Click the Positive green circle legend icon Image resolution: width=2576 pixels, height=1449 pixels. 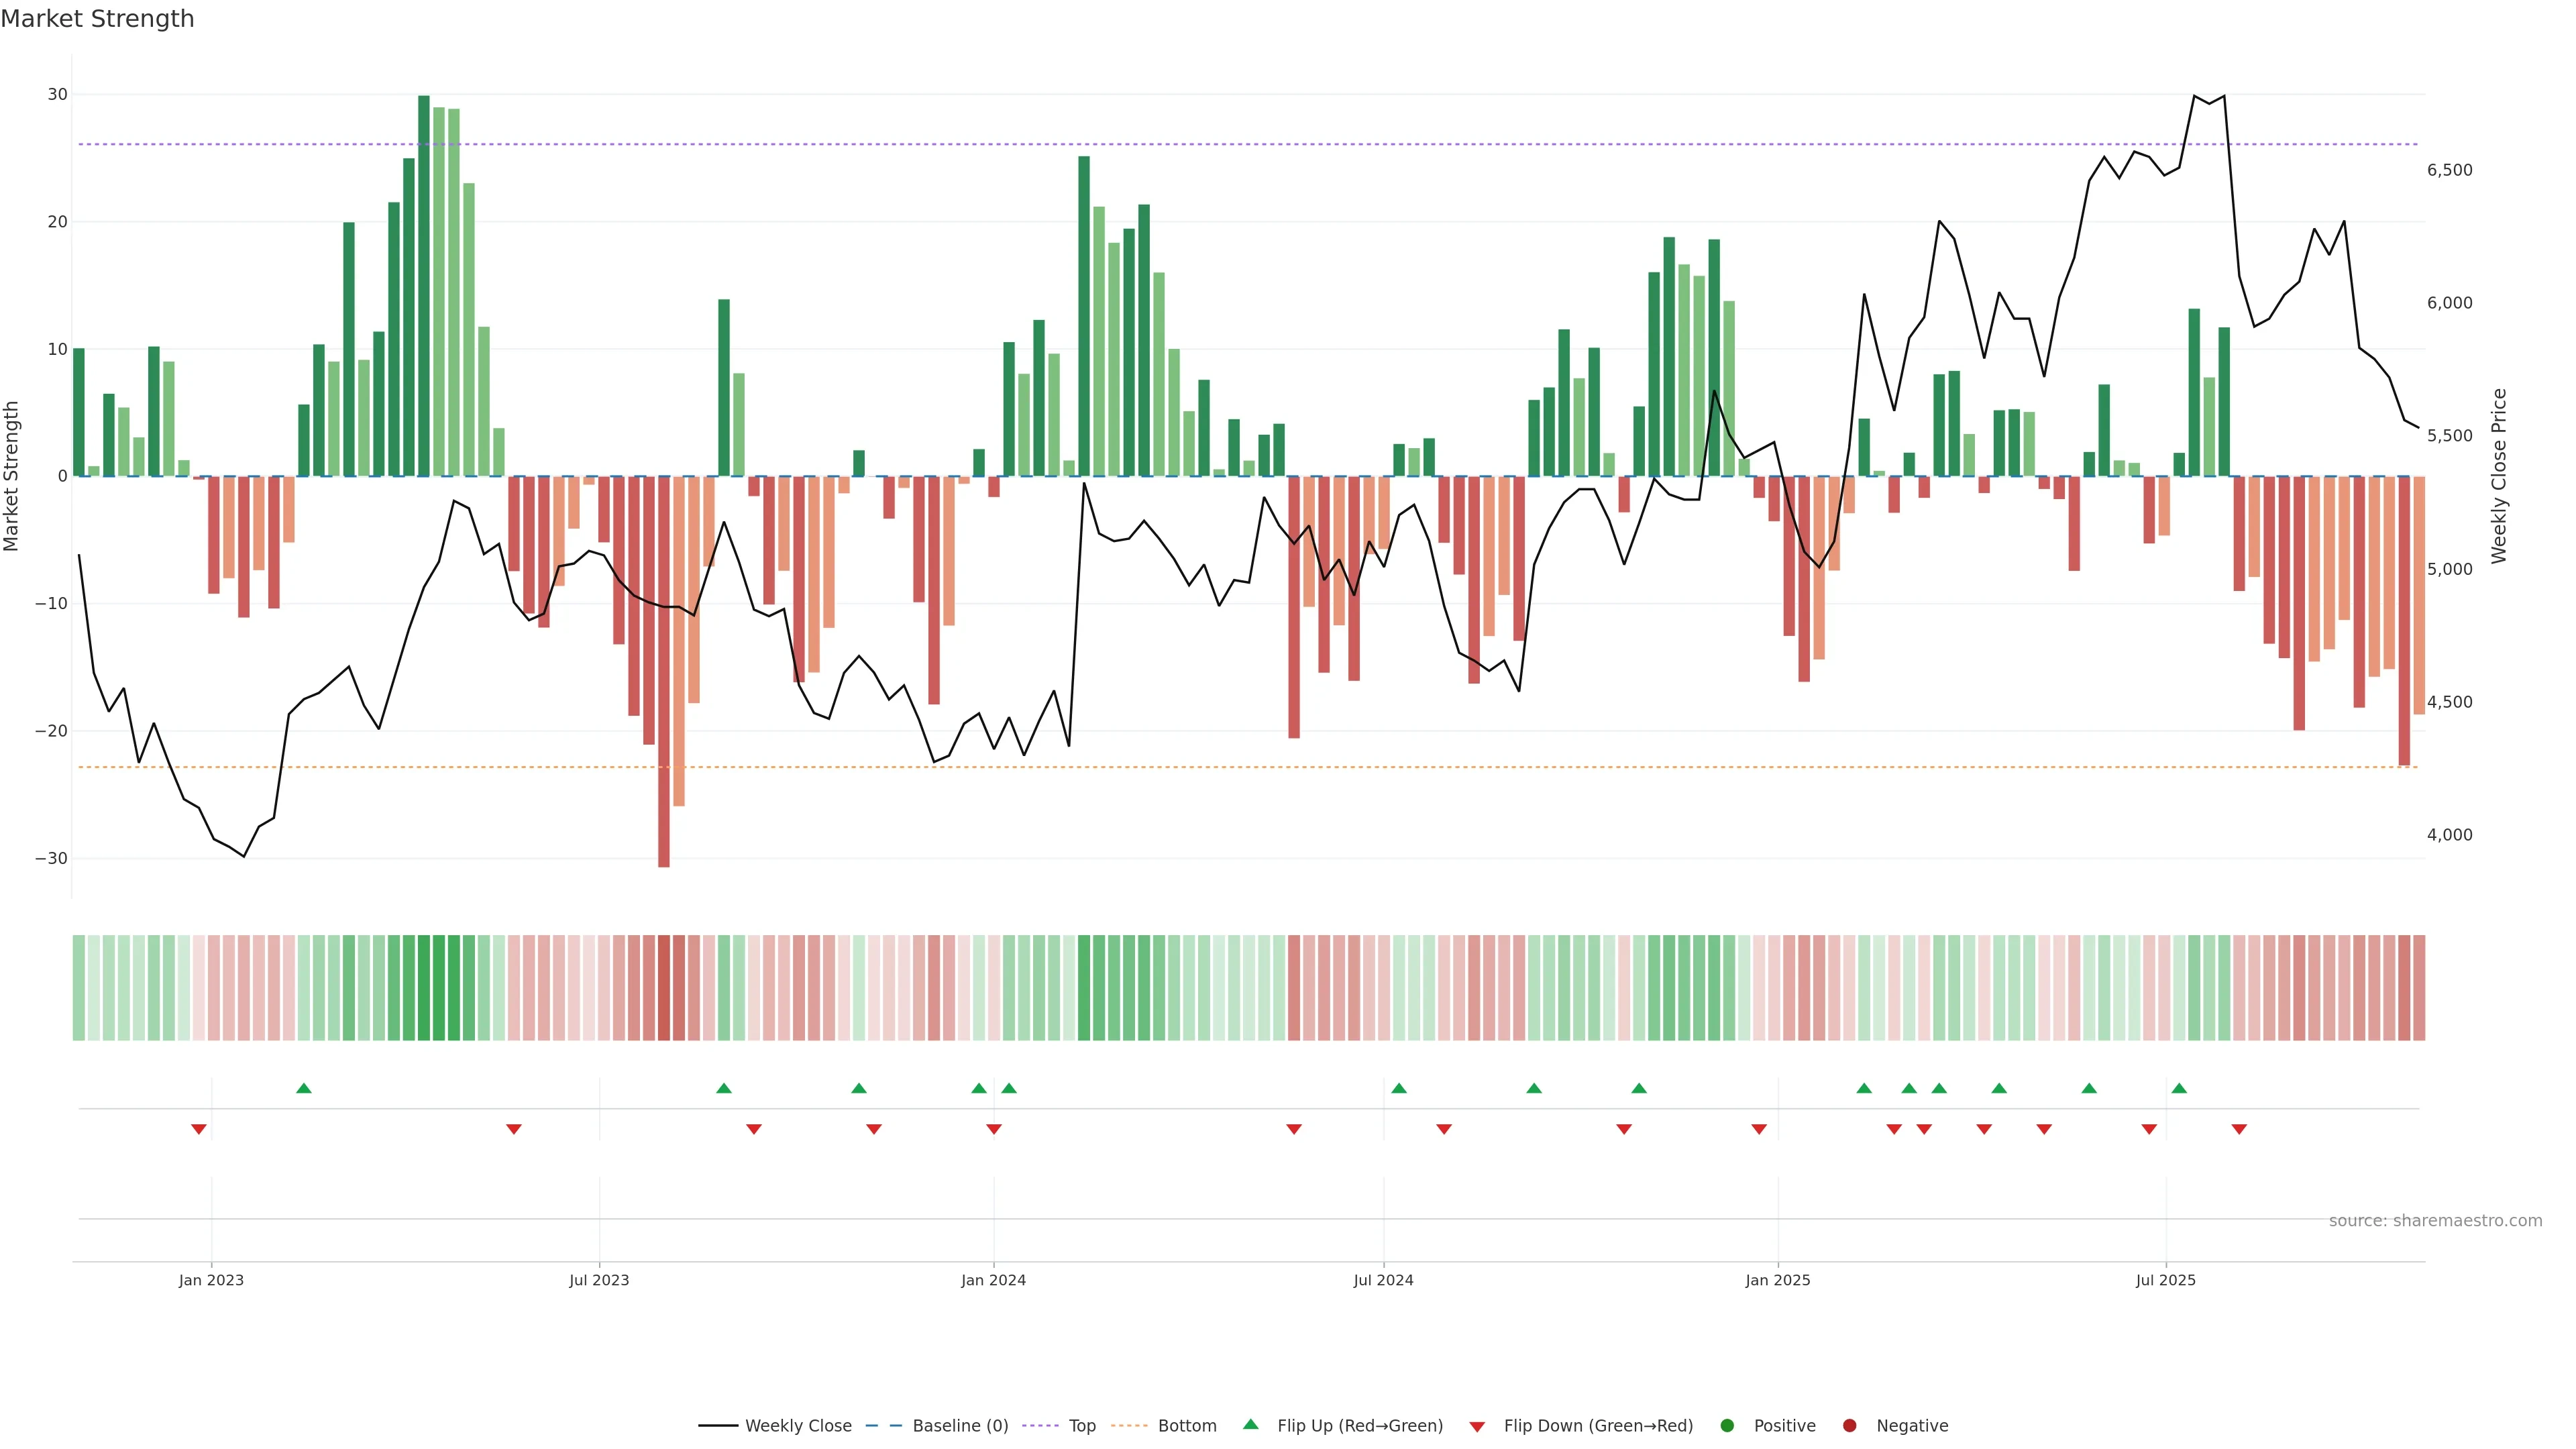tap(1727, 1426)
